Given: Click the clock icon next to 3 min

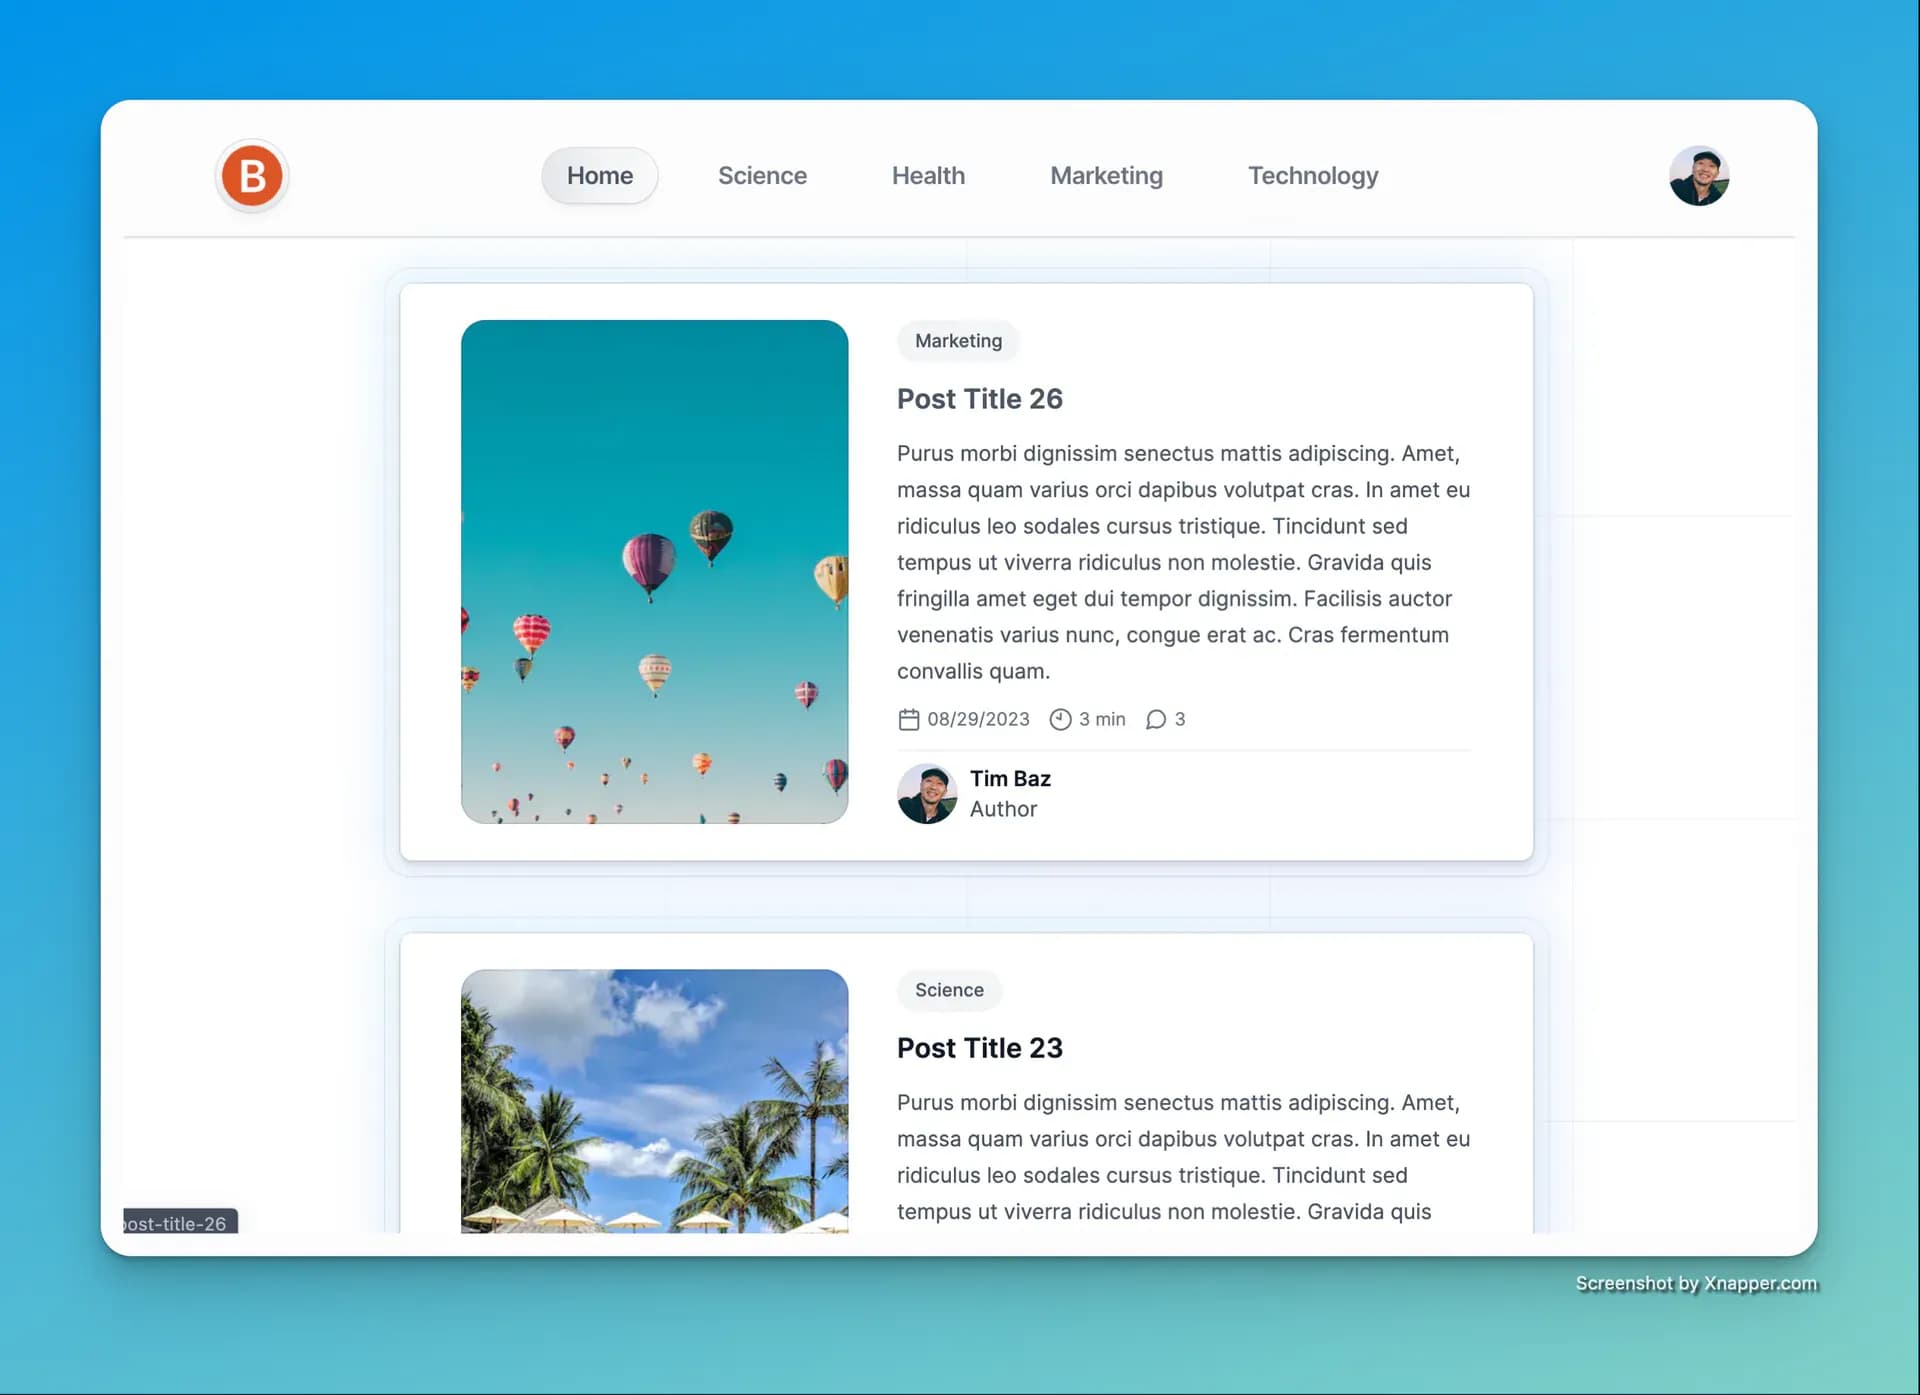Looking at the screenshot, I should coord(1060,719).
